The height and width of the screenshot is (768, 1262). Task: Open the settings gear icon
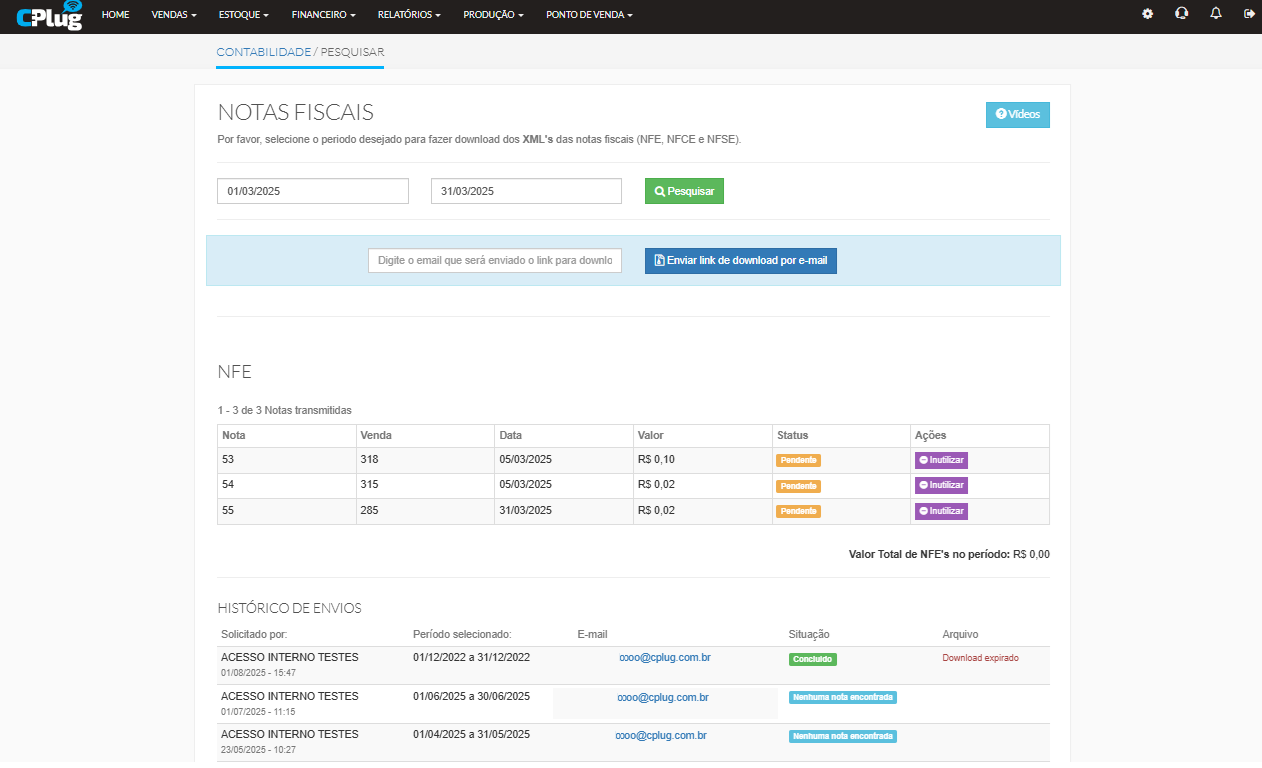point(1147,14)
